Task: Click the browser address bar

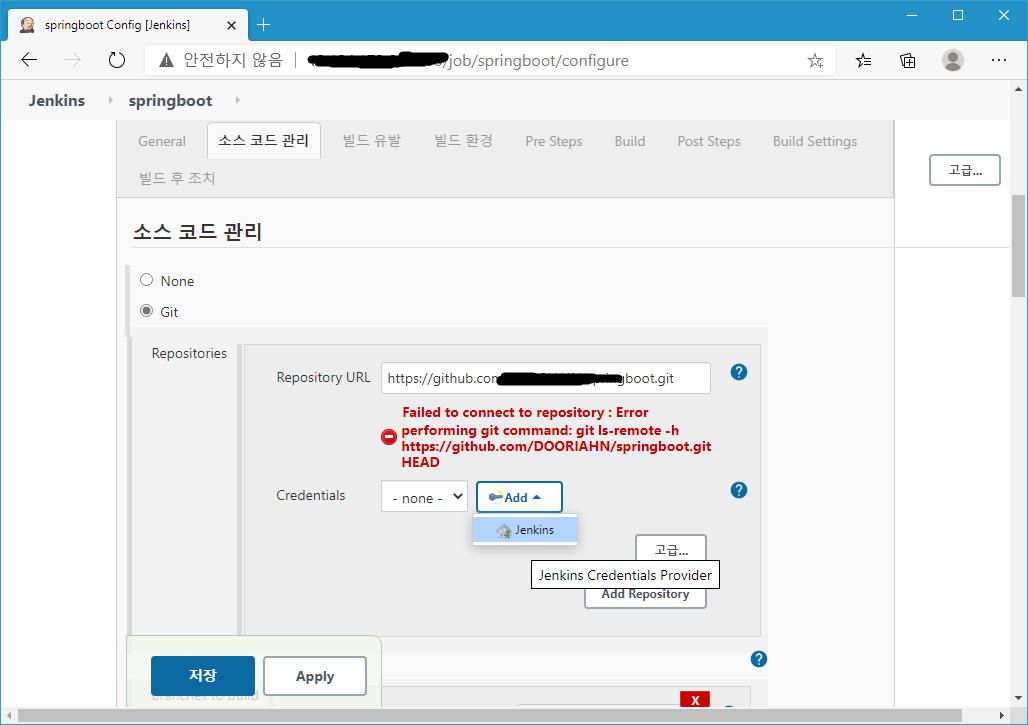Action: (490, 60)
